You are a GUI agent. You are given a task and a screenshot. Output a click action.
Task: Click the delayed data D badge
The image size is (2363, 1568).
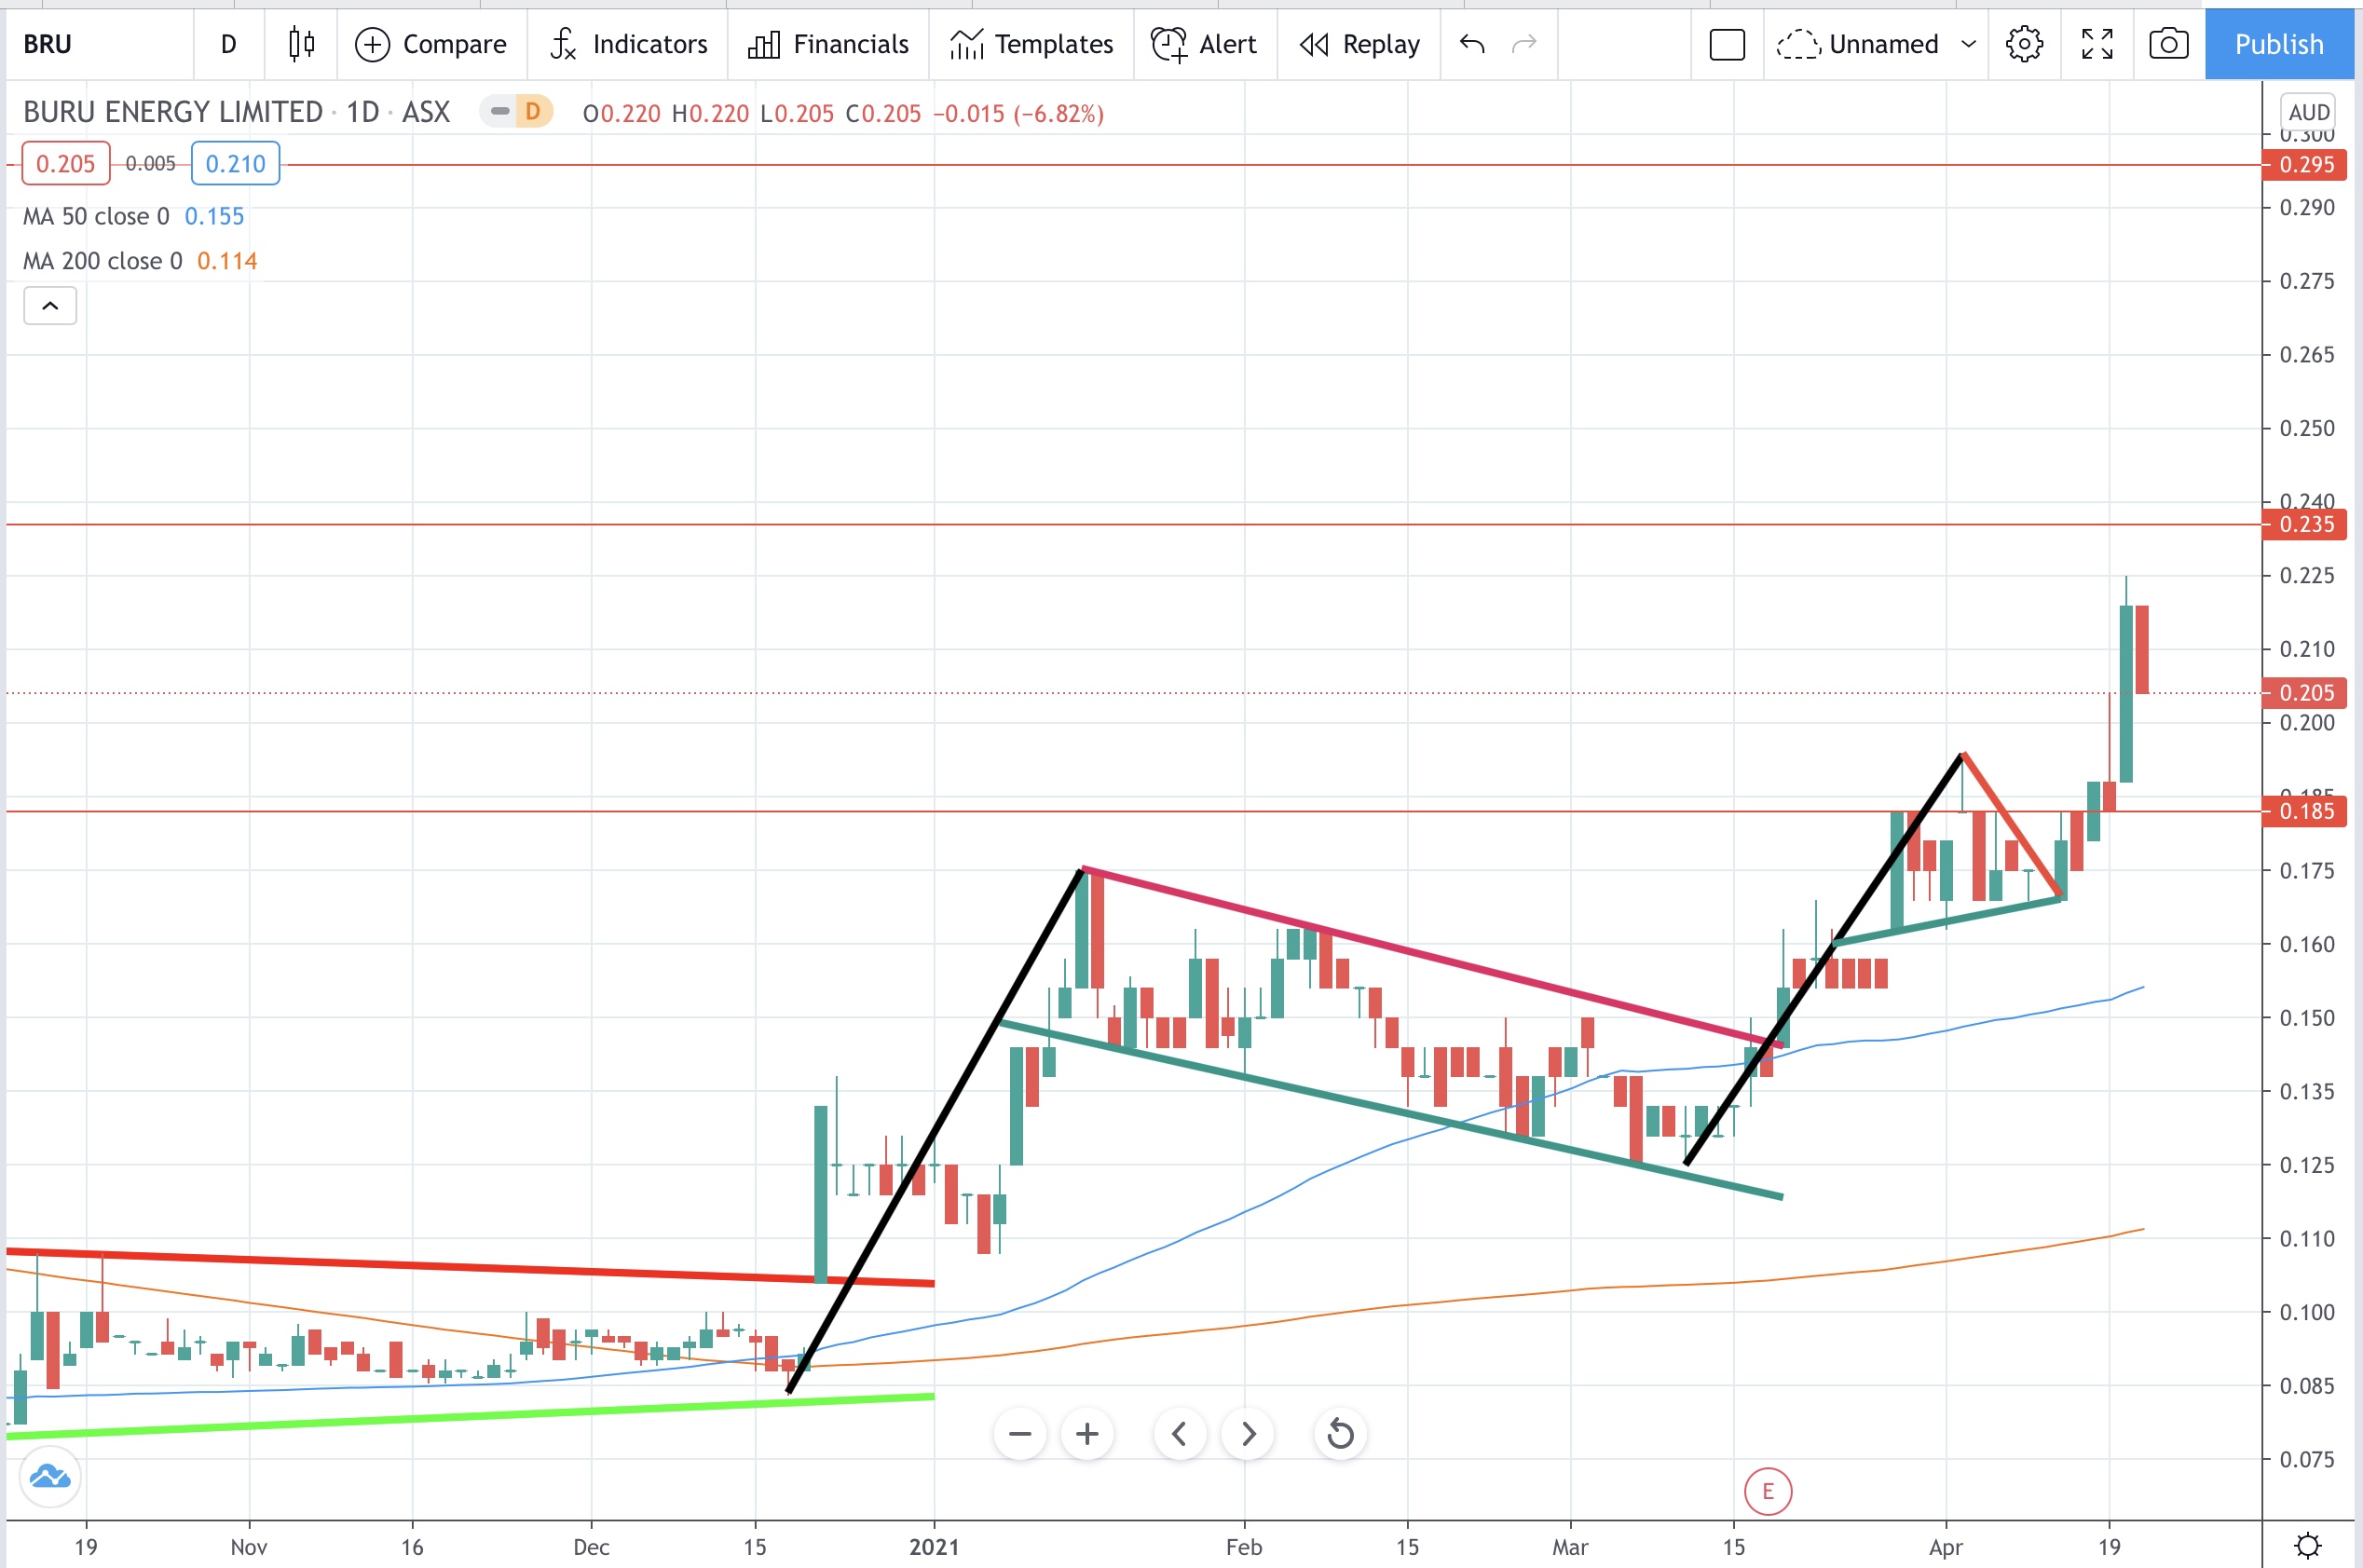point(533,111)
